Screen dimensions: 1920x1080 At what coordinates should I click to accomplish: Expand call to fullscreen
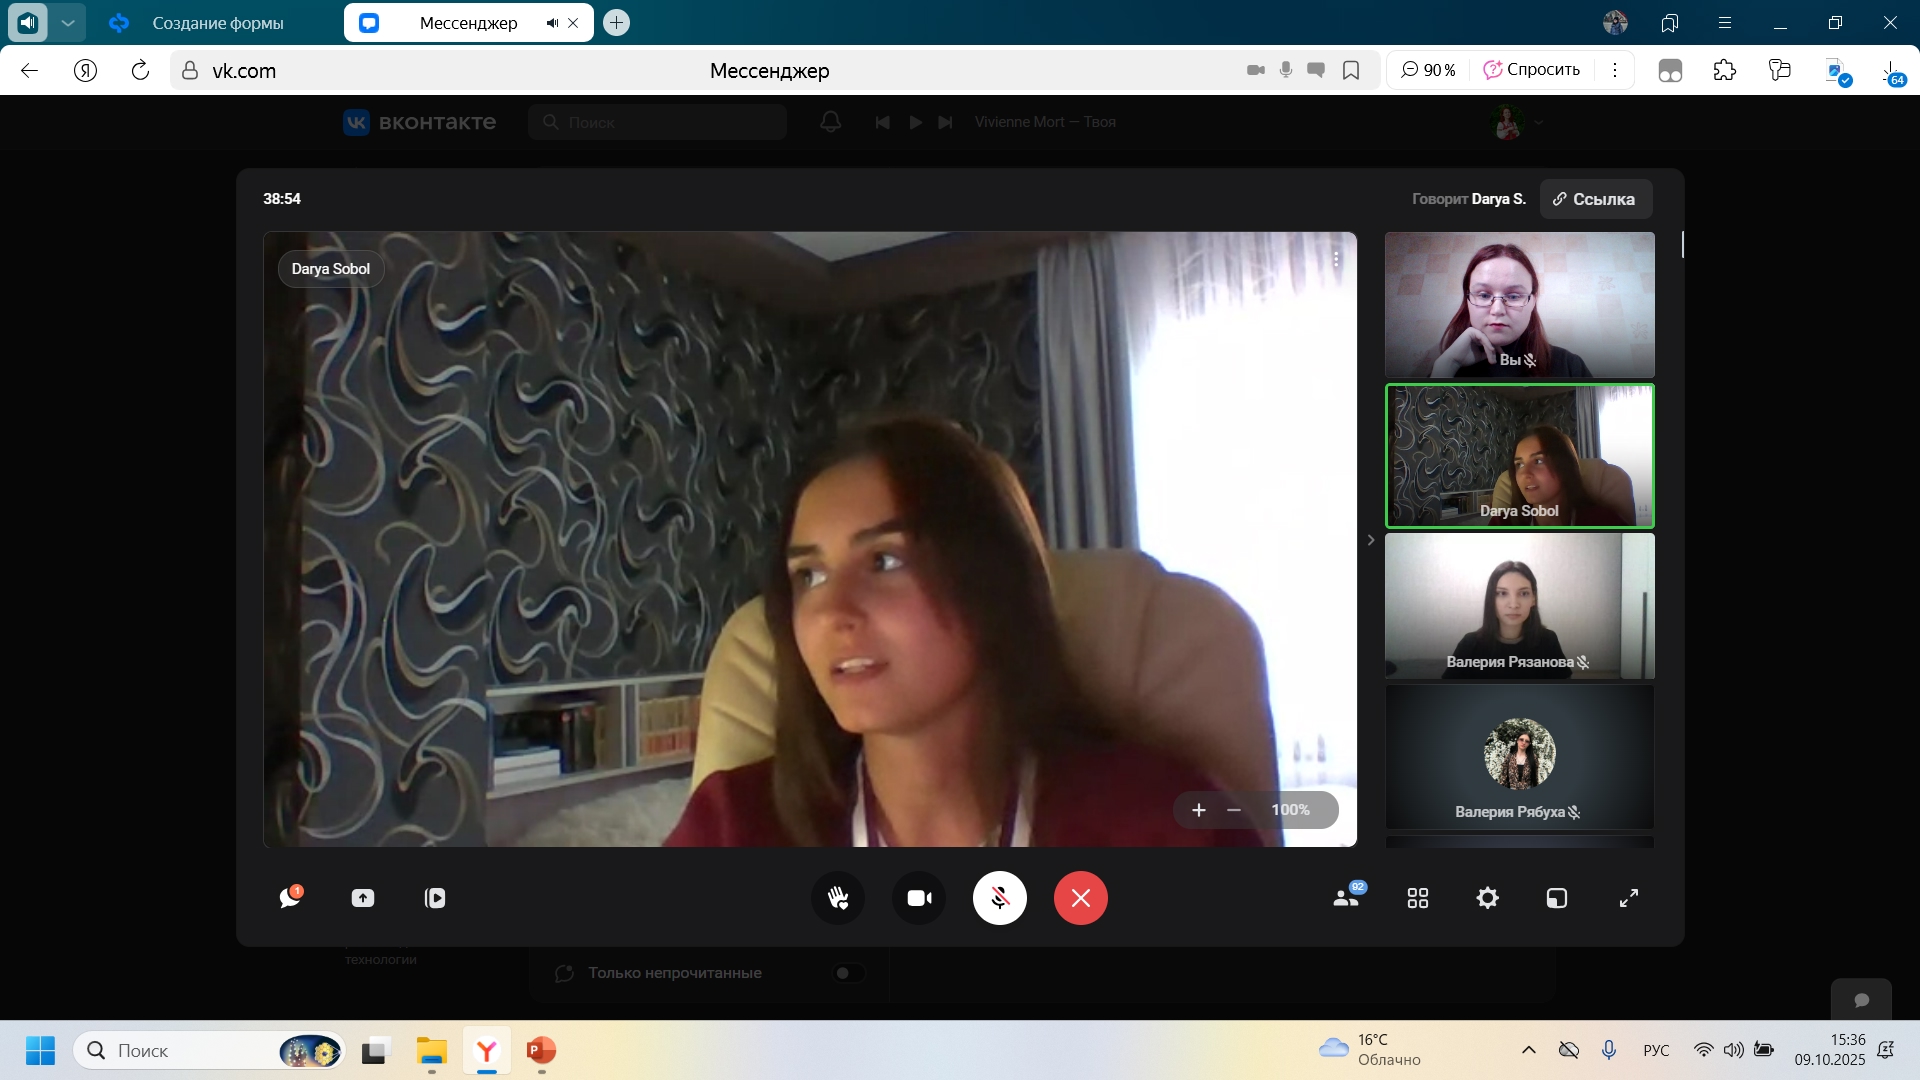coord(1628,898)
